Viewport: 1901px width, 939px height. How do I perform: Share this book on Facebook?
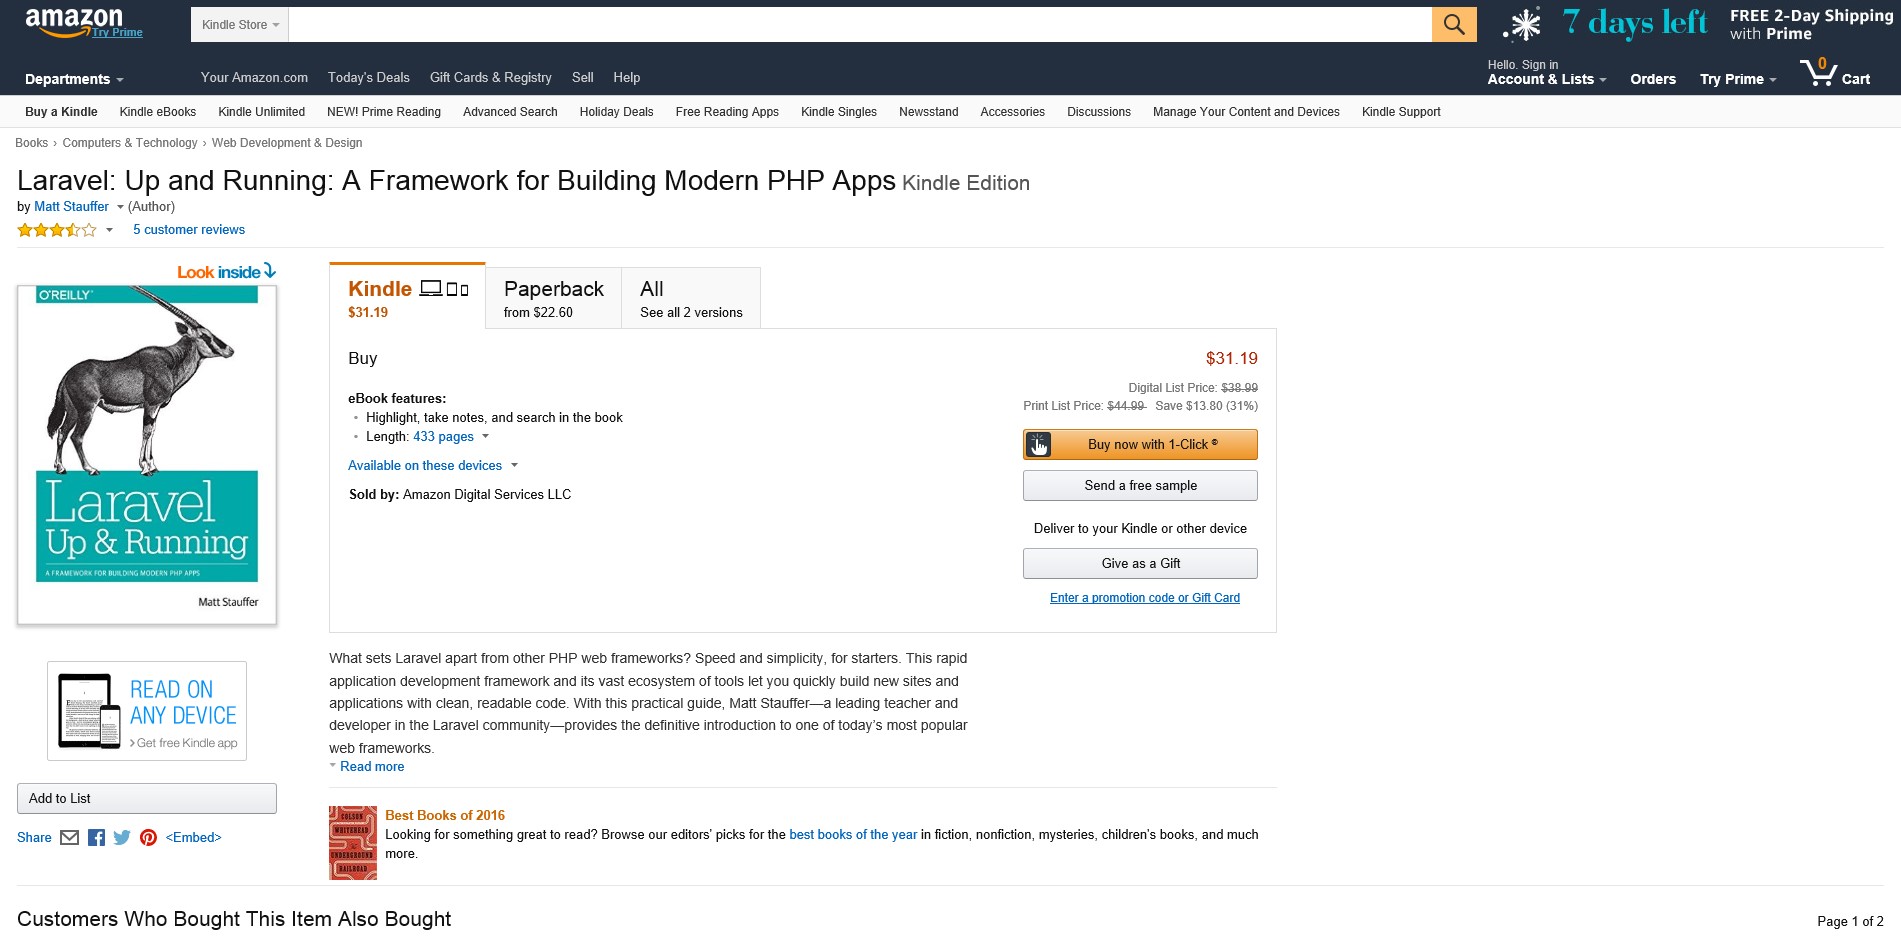point(96,838)
